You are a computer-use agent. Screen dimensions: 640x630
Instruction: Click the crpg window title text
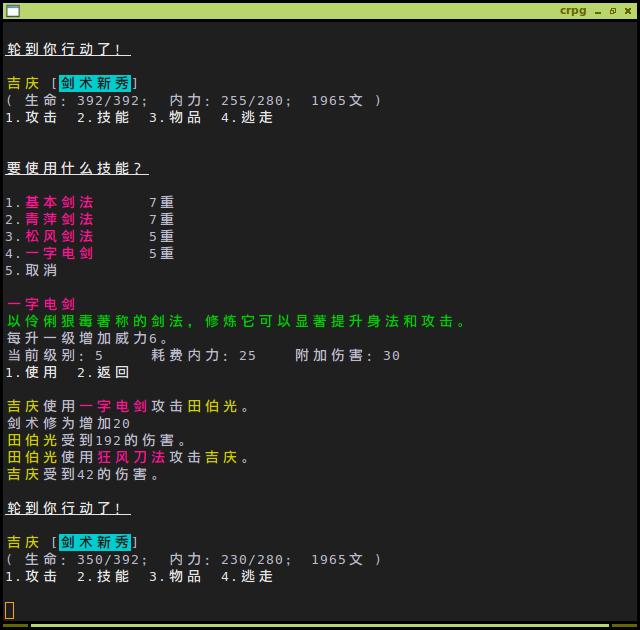(573, 11)
